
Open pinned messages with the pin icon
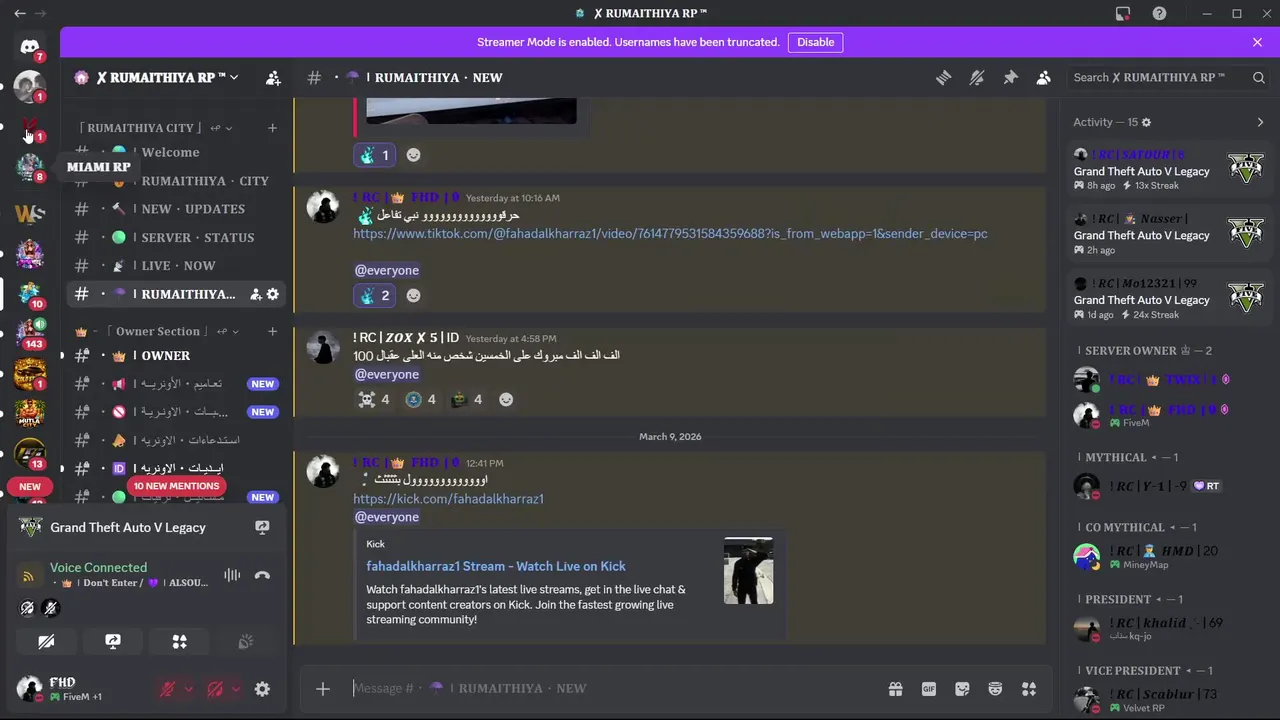(1010, 78)
